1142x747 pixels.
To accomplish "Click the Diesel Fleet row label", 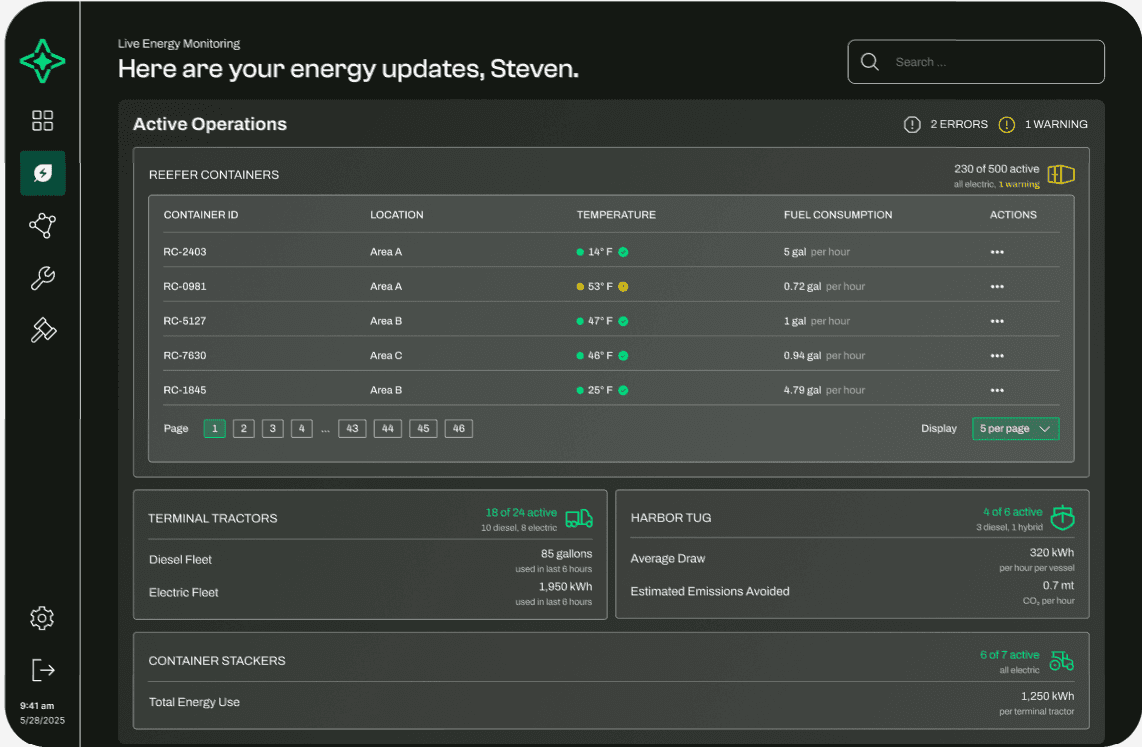I will (x=181, y=560).
